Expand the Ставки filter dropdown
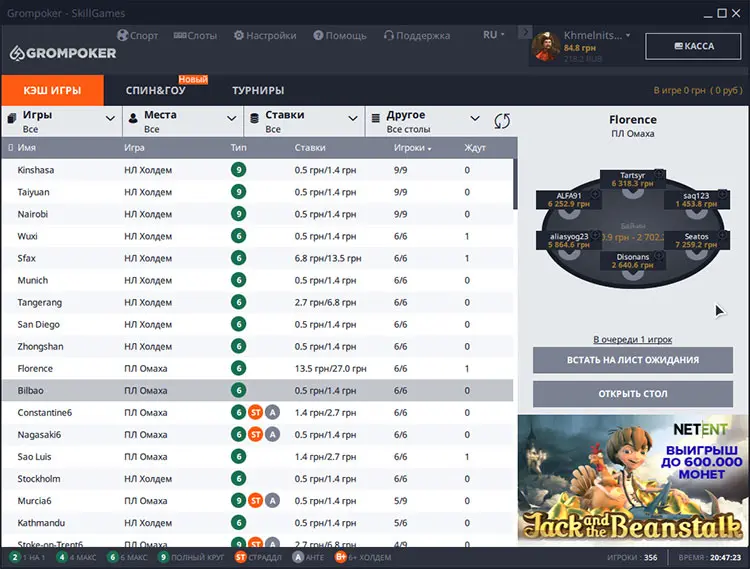The height and width of the screenshot is (569, 750). [x=304, y=121]
